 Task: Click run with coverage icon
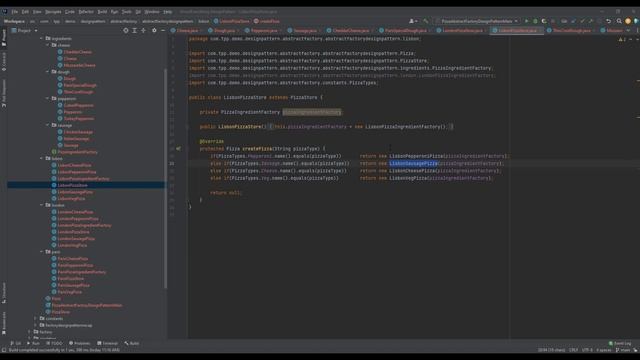[x=544, y=21]
